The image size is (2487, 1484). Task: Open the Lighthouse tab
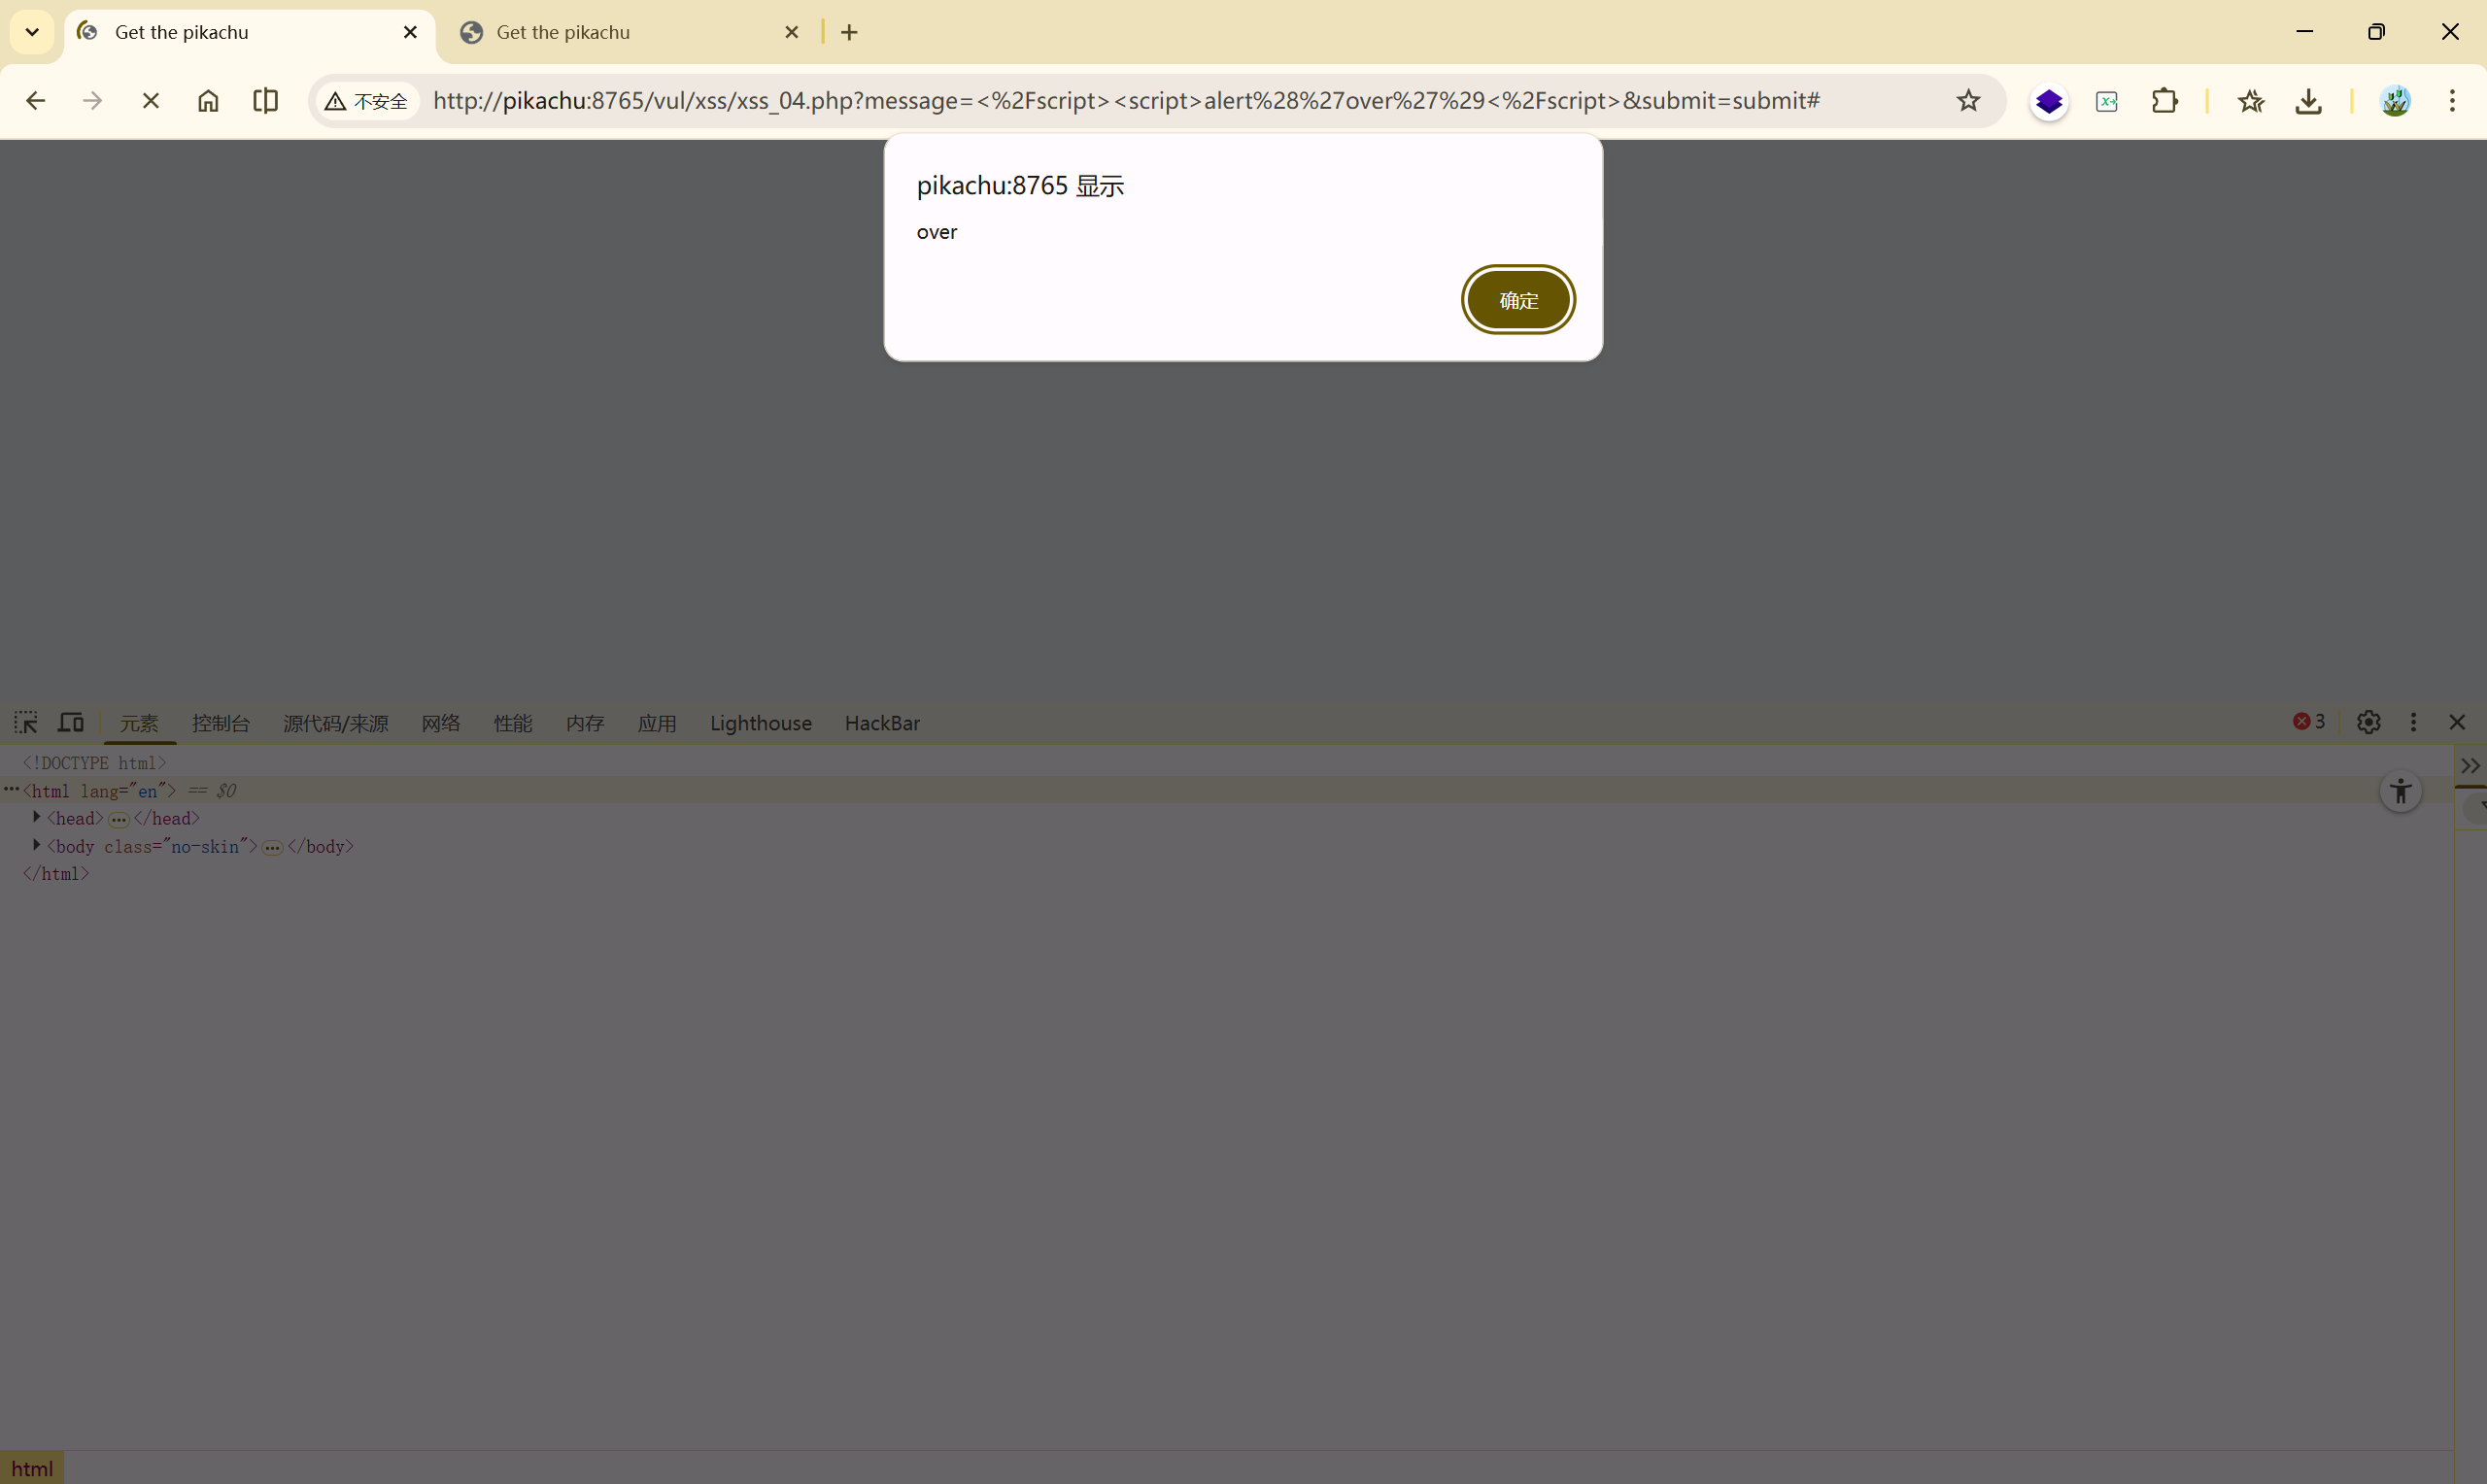(760, 723)
